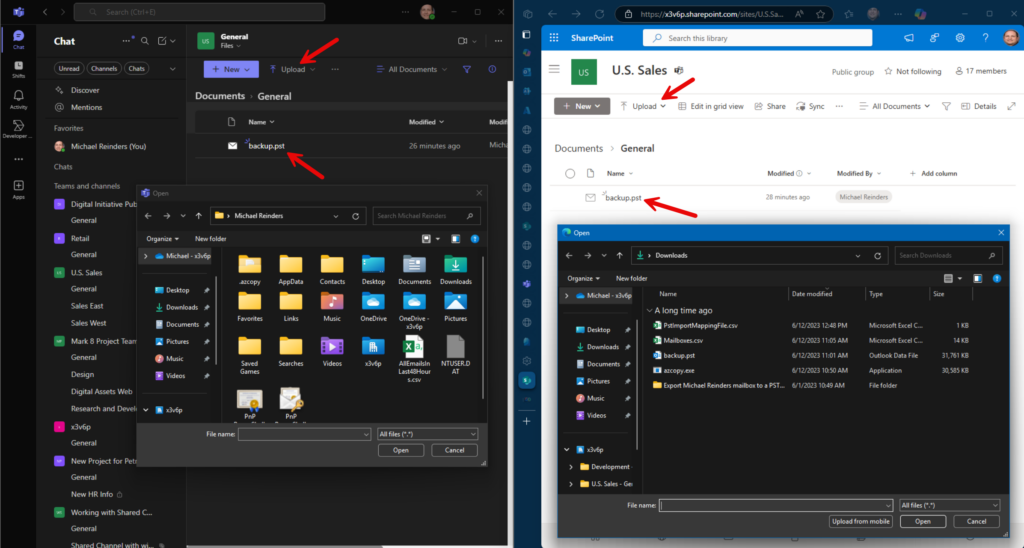
Task: Open the OneDrive folder in Teams Open dialog
Action: 373,307
